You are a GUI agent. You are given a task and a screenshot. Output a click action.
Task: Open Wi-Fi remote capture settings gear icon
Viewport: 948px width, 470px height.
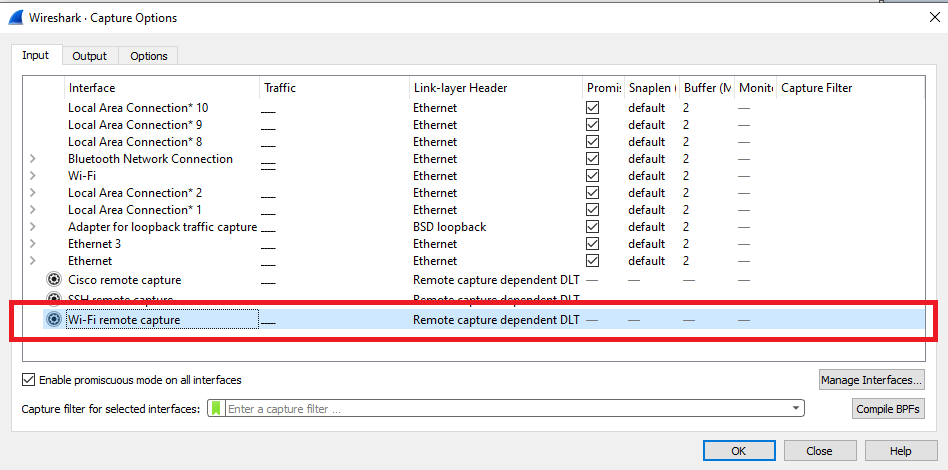point(54,319)
